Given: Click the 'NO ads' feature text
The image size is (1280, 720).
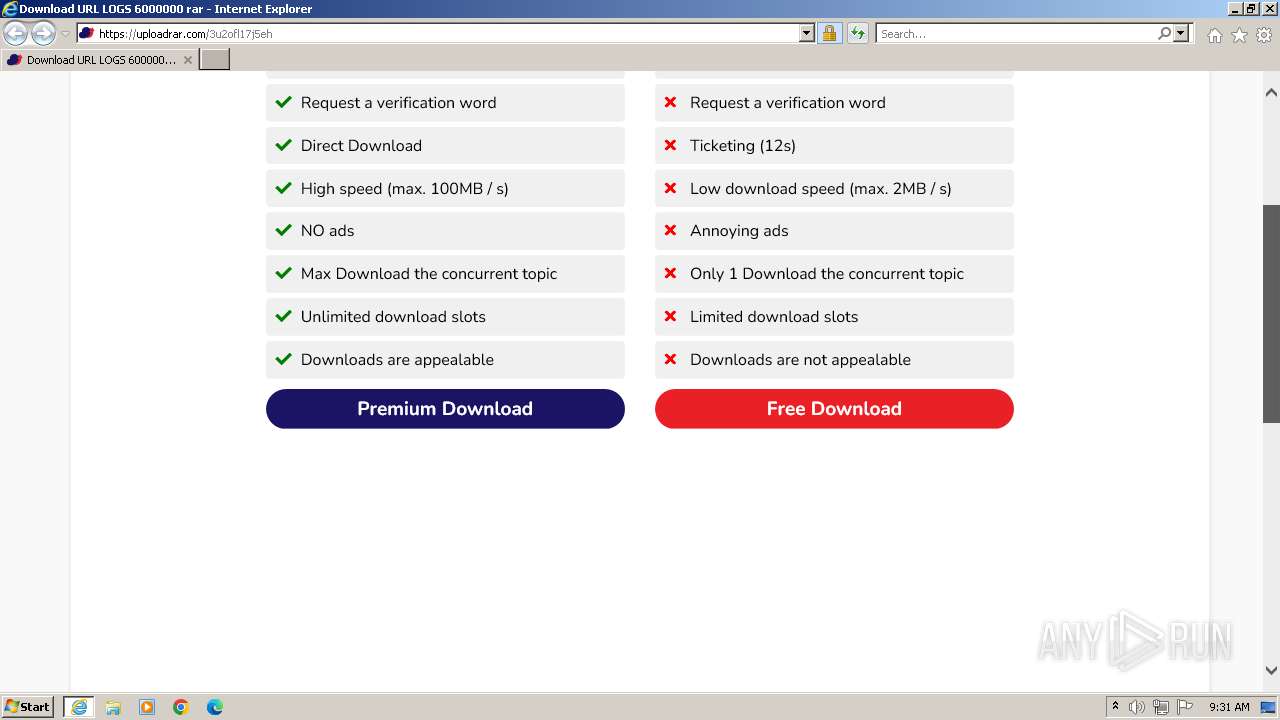Looking at the screenshot, I should [x=328, y=231].
